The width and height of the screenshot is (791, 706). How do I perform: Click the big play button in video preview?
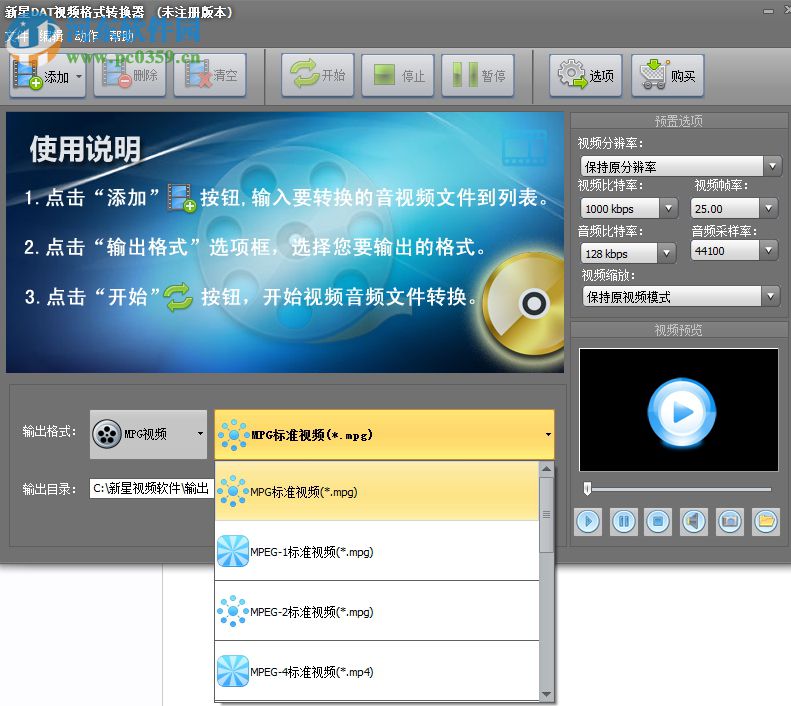click(x=682, y=412)
